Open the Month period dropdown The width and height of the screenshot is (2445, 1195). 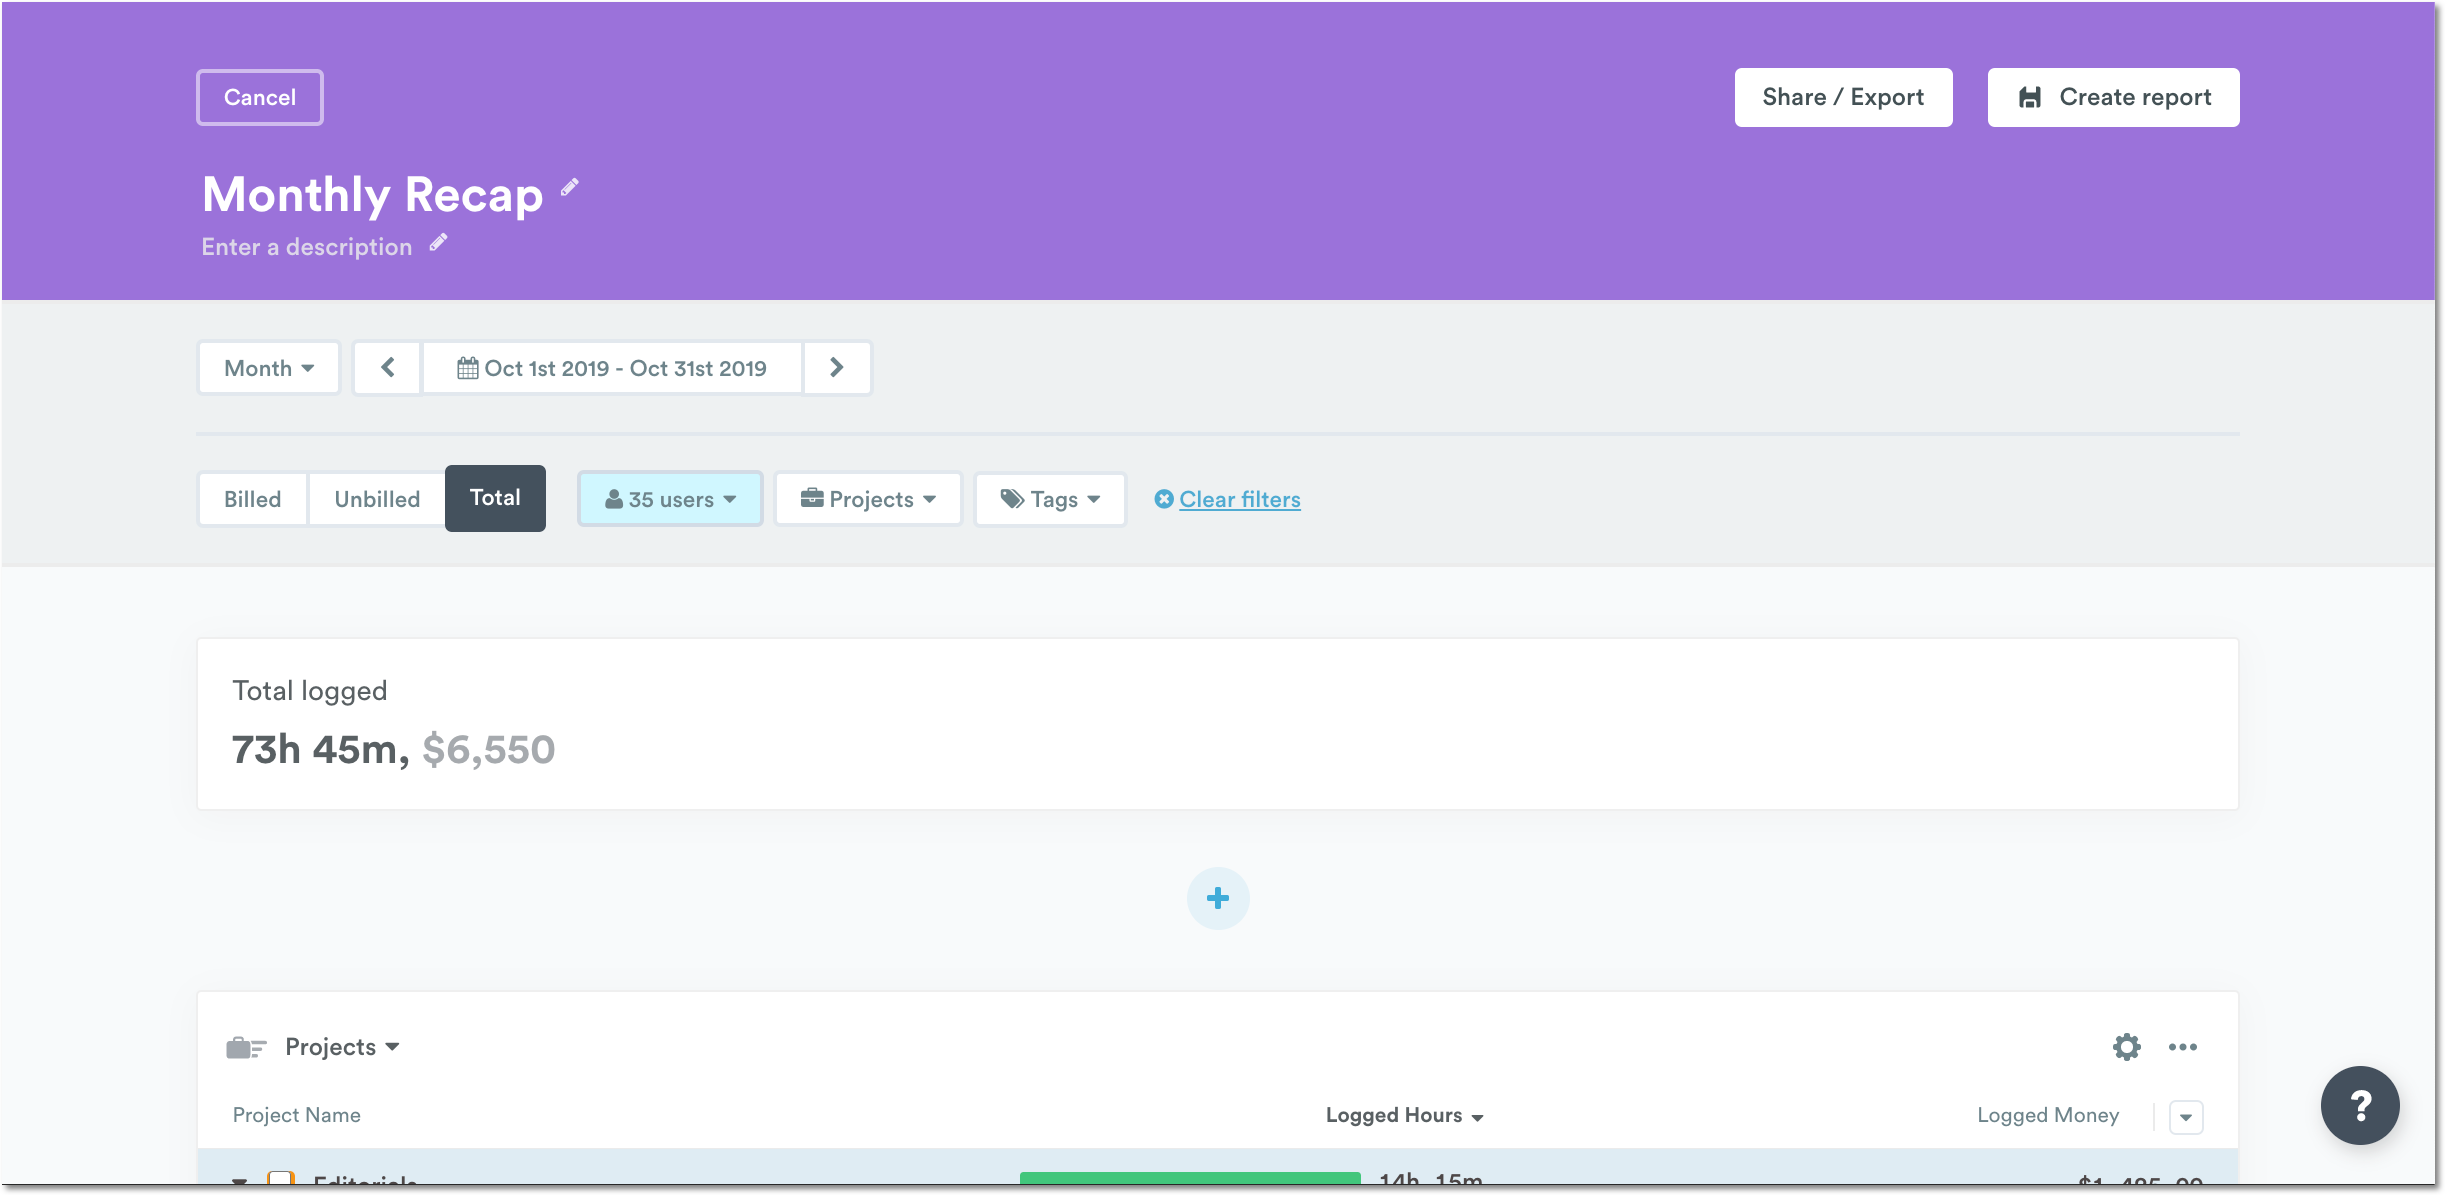click(x=268, y=368)
